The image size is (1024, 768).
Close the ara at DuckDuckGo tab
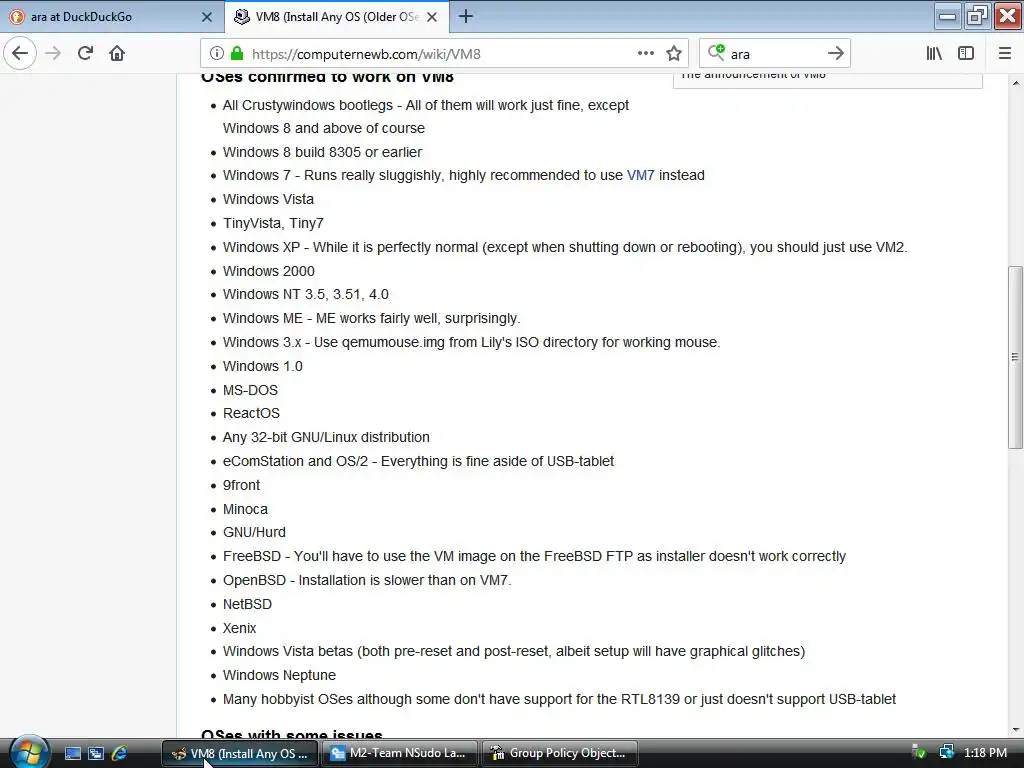[x=206, y=17]
